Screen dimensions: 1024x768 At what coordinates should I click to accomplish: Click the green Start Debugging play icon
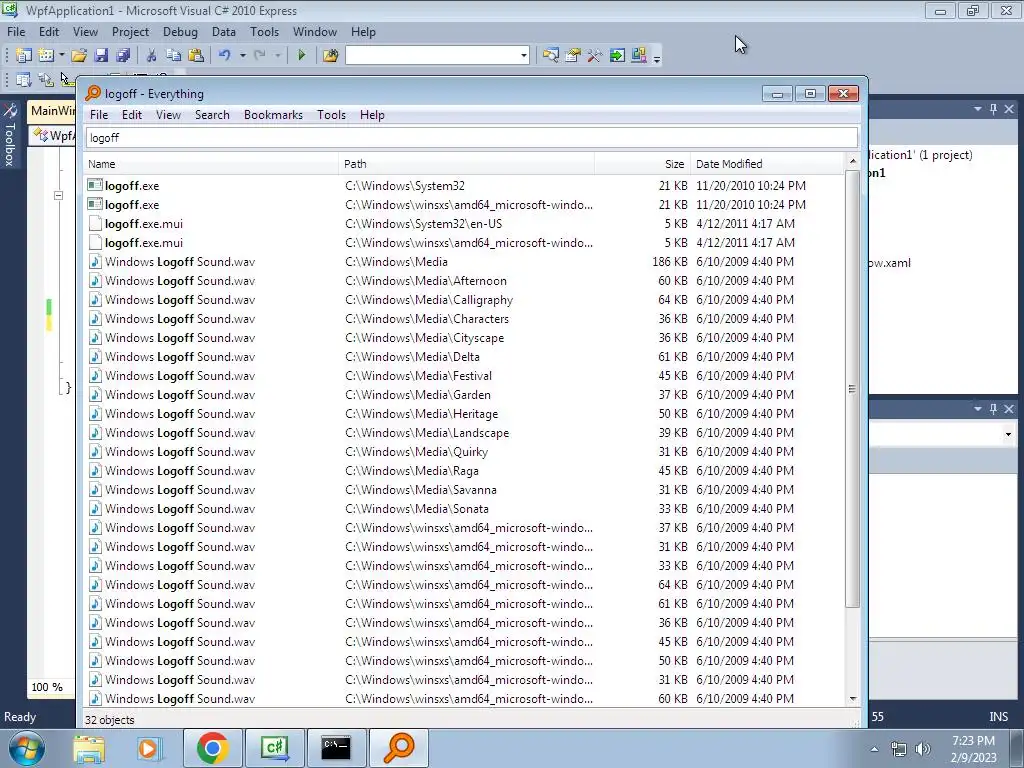[x=302, y=56]
